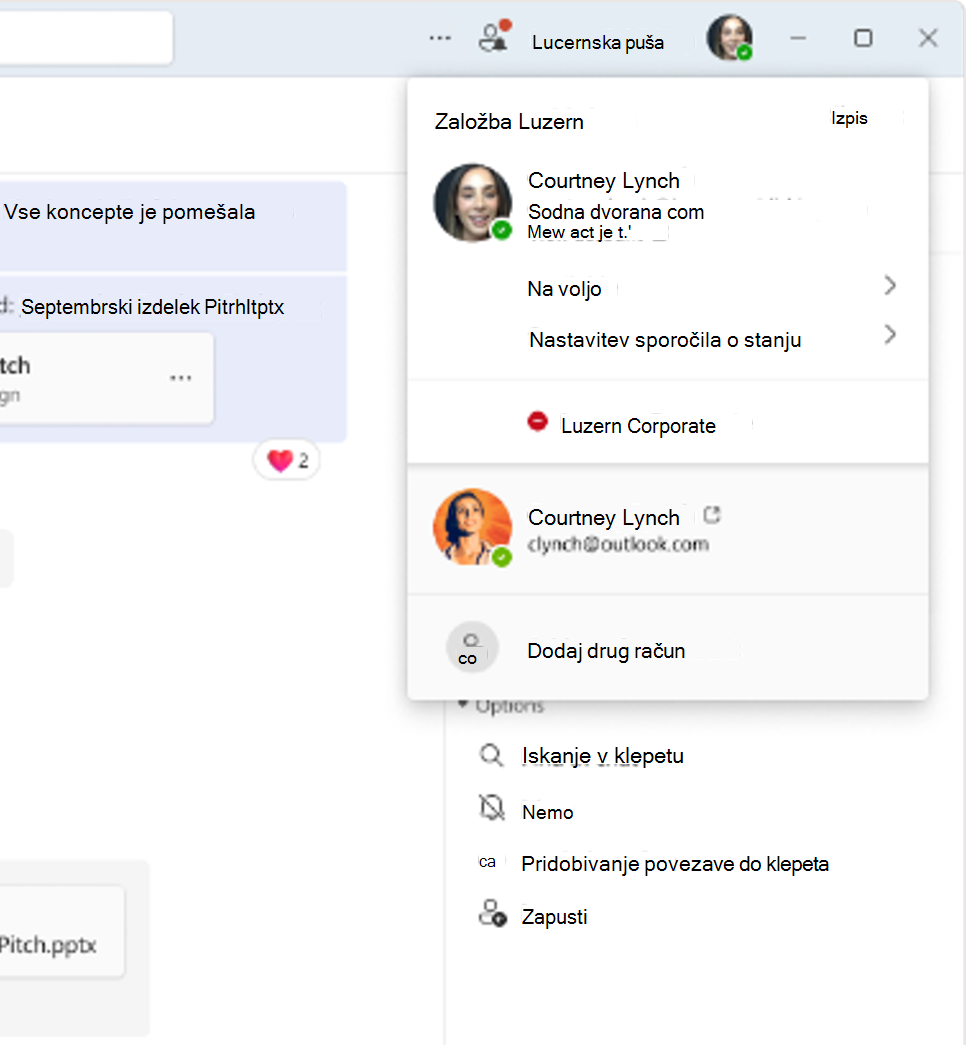966x1045 pixels.
Task: Open the ellipsis menu on the file card
Action: (x=181, y=378)
